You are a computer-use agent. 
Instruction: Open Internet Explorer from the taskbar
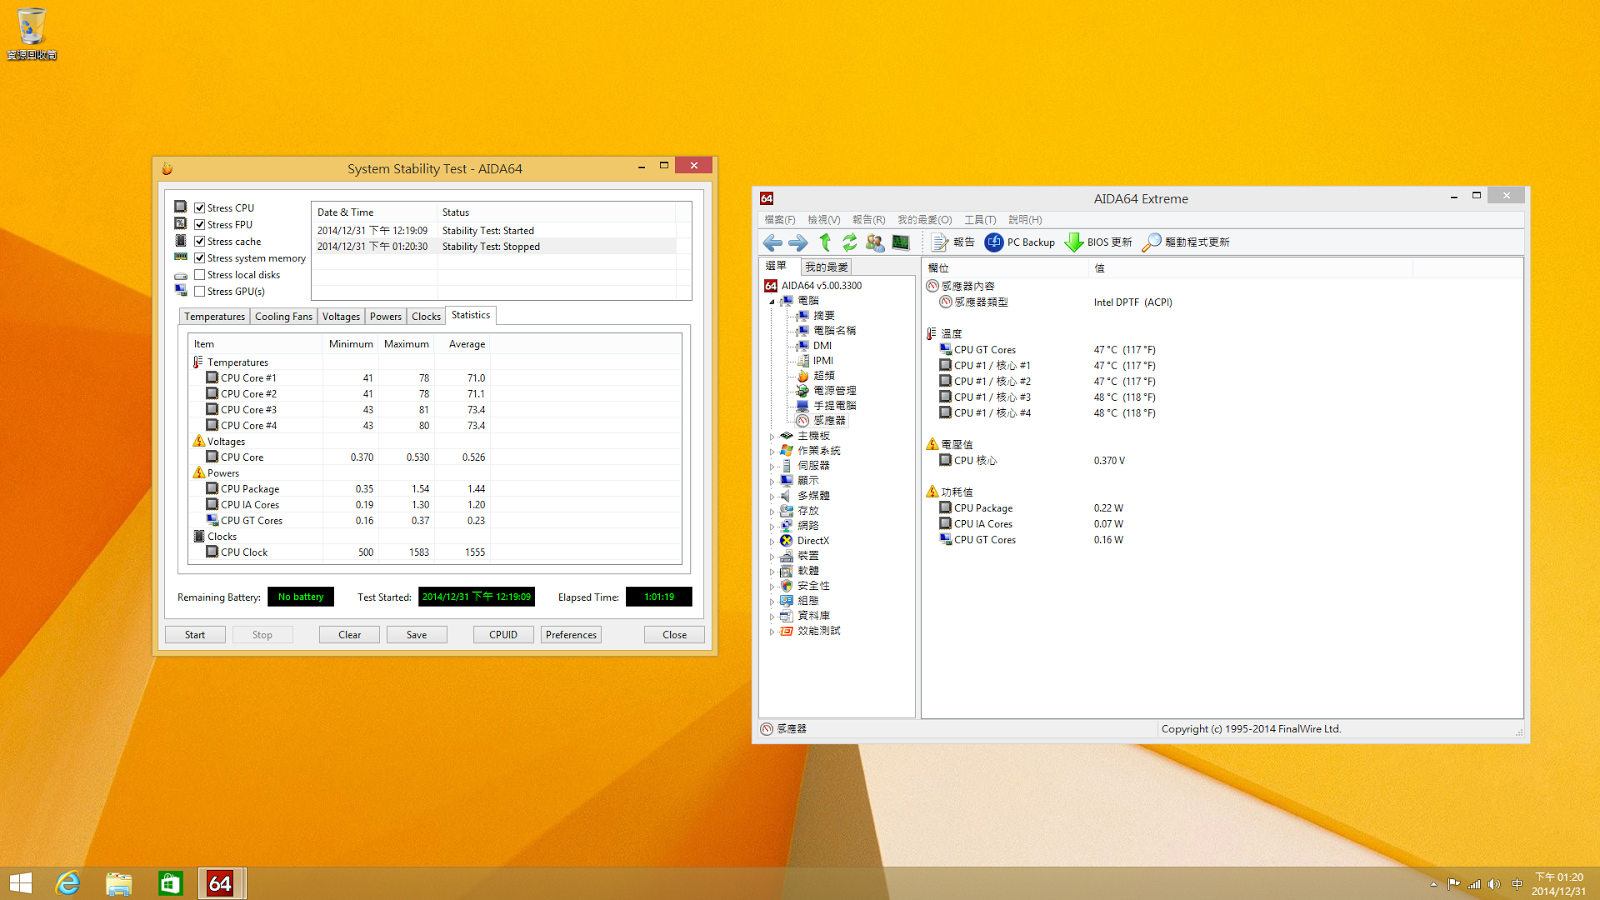tap(68, 883)
